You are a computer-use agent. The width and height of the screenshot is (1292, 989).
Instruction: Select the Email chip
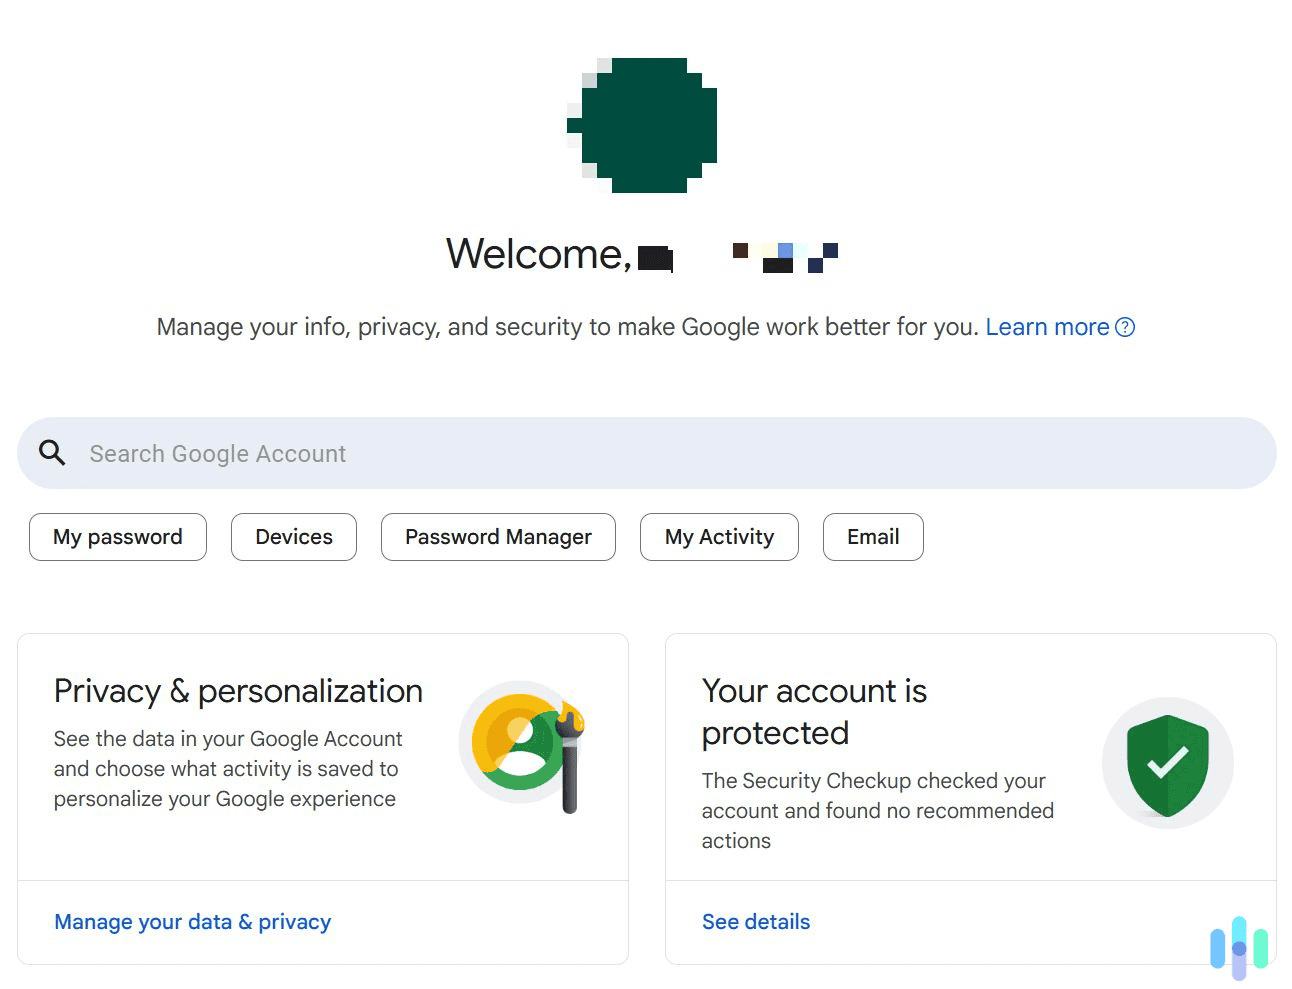point(872,537)
